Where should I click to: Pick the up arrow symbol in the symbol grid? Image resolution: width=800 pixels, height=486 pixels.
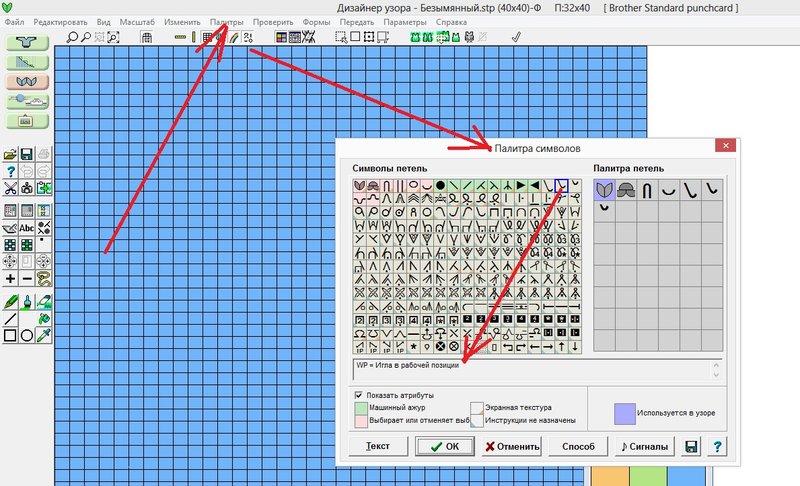pyautogui.click(x=561, y=347)
